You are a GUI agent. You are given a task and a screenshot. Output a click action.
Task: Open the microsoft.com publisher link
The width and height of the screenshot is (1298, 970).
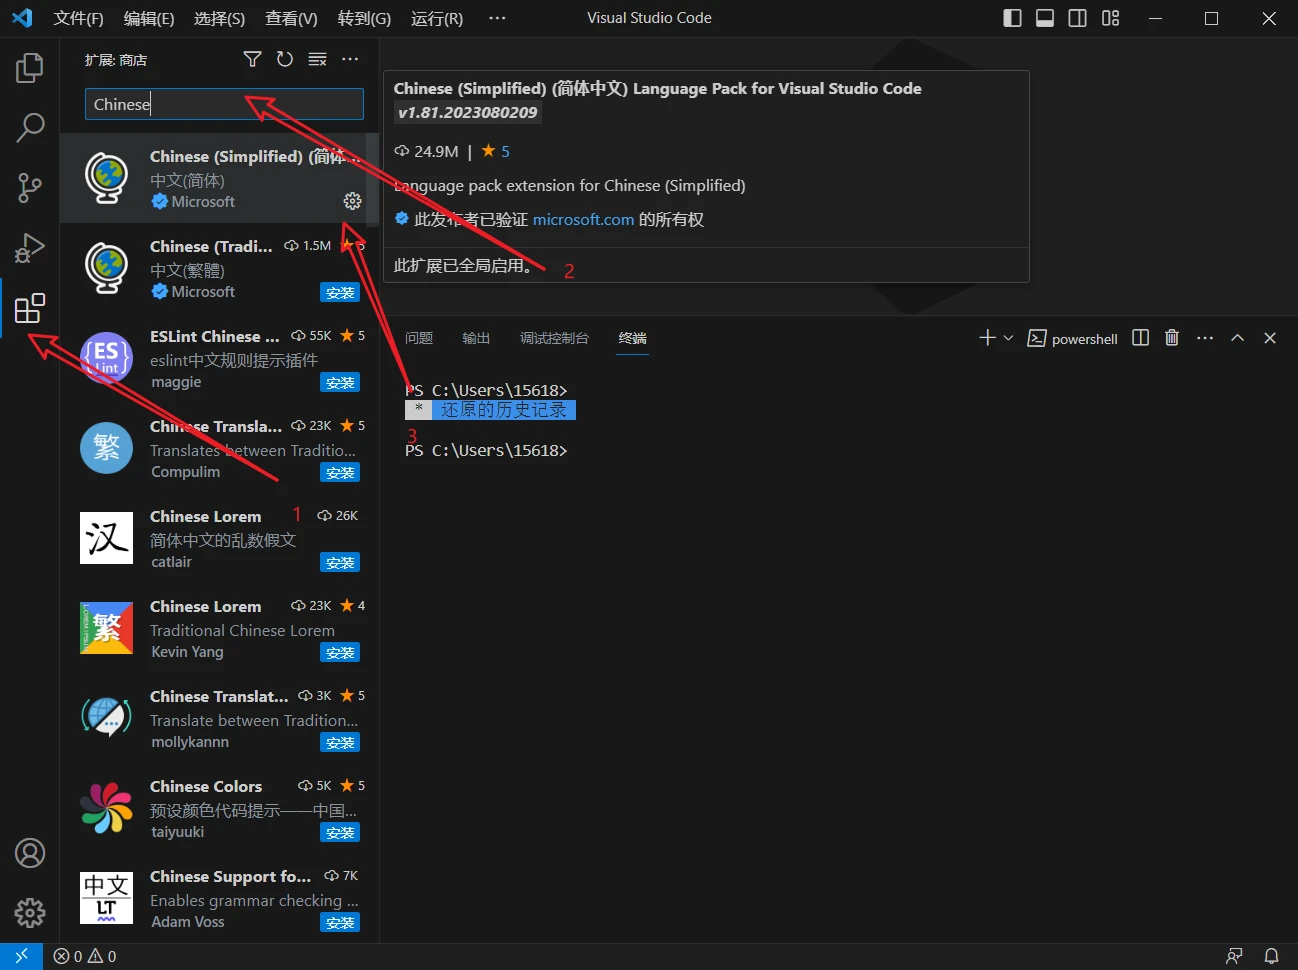click(x=583, y=219)
